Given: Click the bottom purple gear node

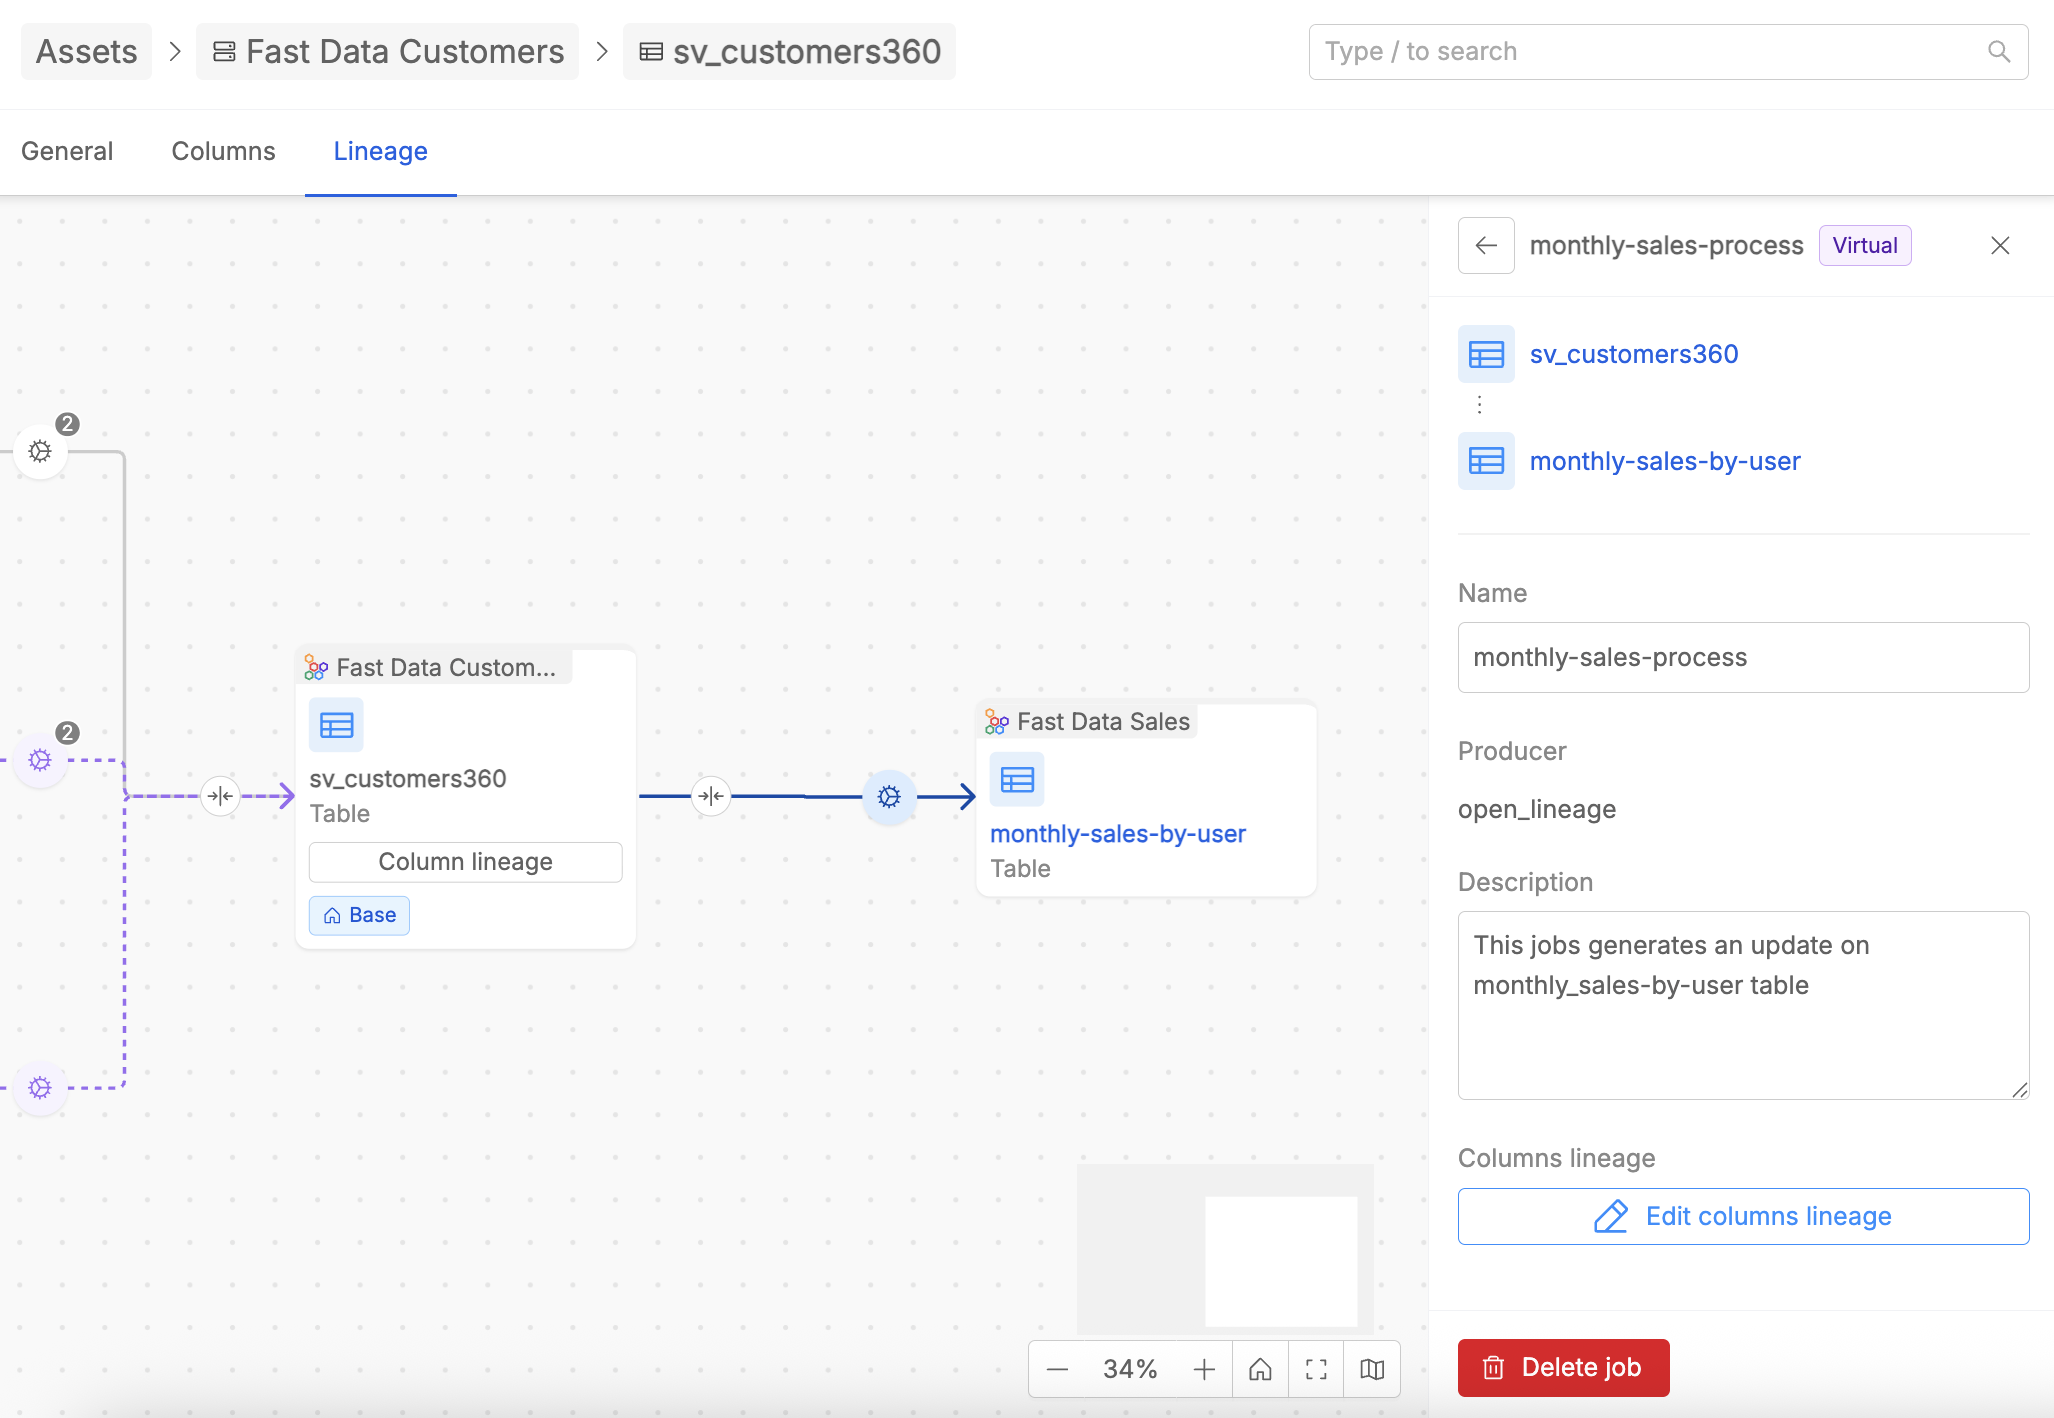Looking at the screenshot, I should pyautogui.click(x=40, y=1088).
